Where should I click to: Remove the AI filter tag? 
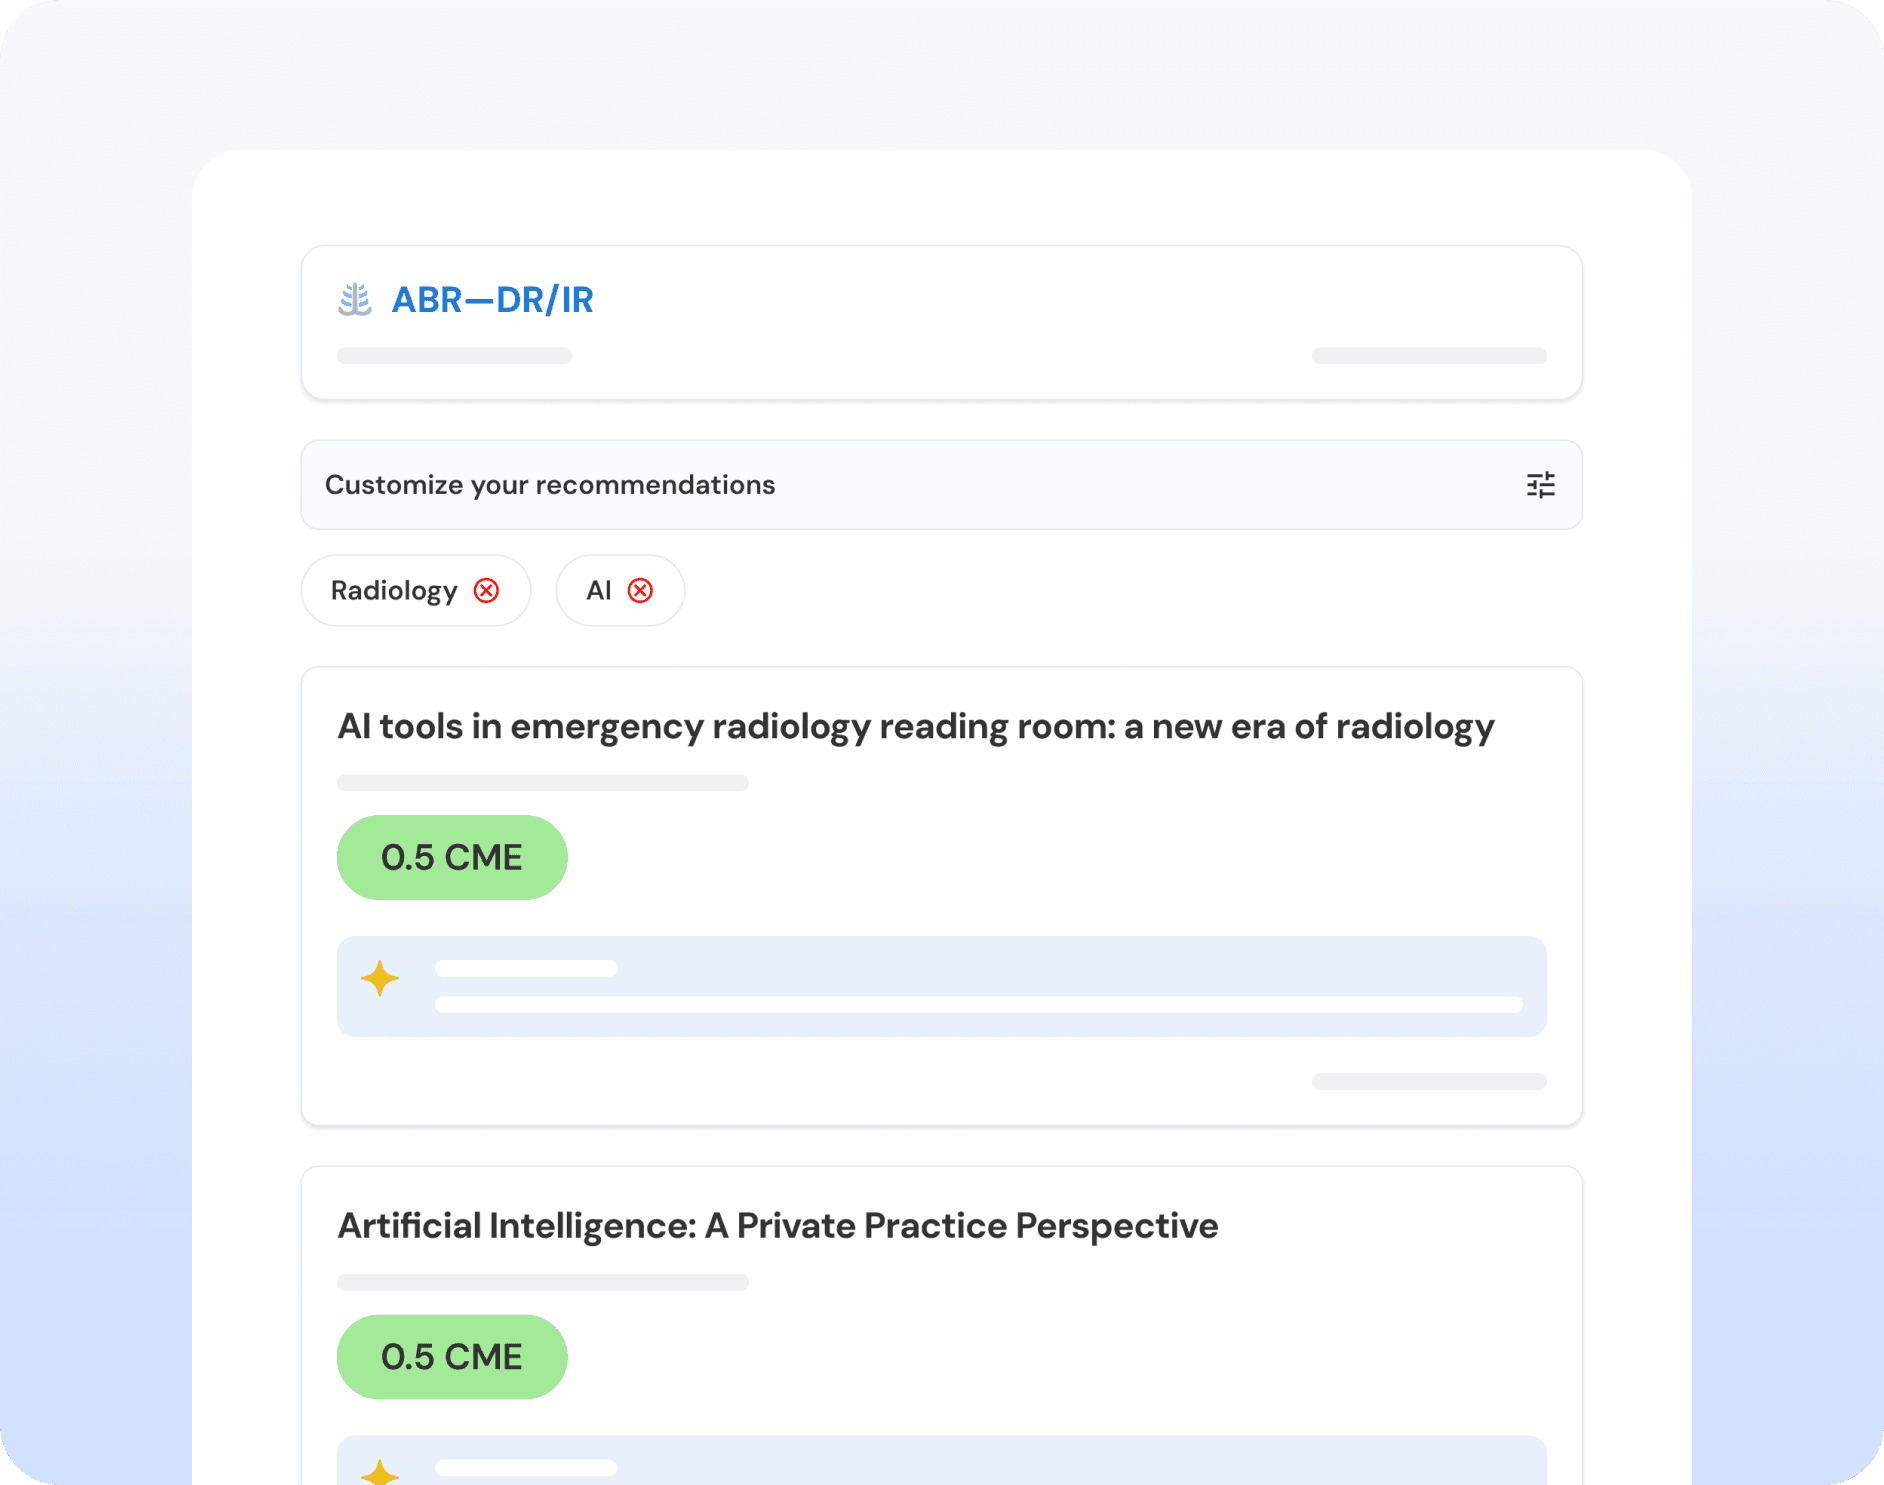tap(640, 591)
